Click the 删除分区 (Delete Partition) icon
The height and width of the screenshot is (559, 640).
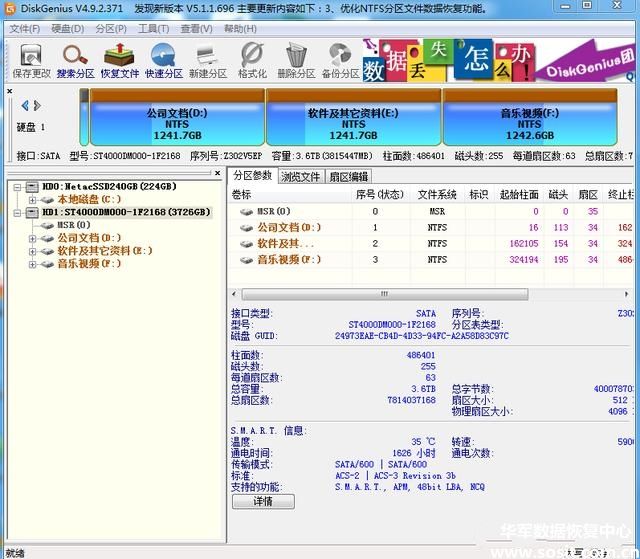coord(296,59)
